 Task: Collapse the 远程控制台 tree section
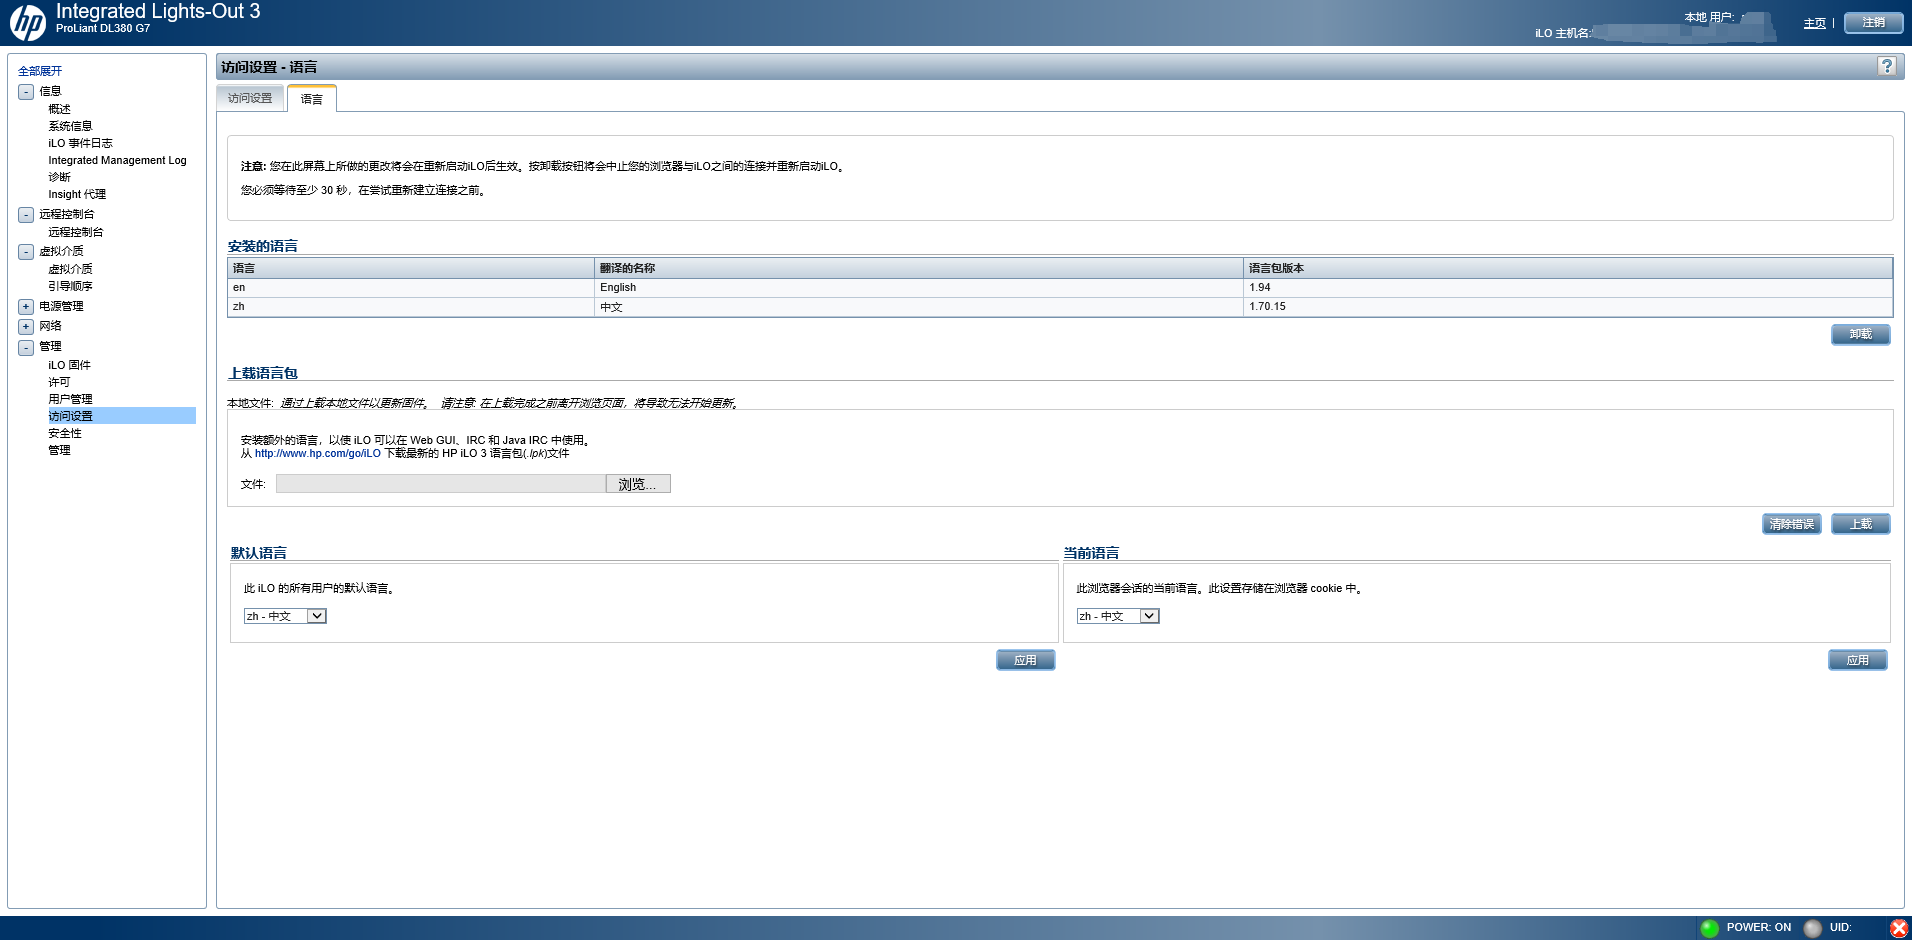(26, 215)
